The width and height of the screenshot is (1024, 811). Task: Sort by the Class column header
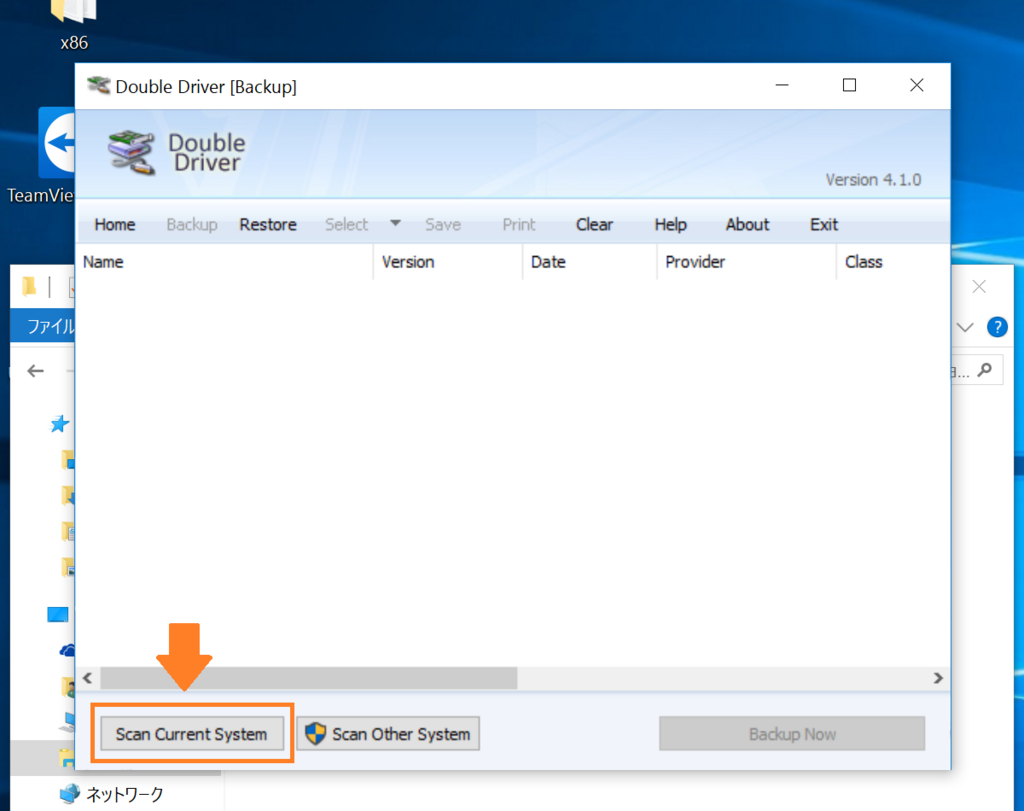(893, 262)
